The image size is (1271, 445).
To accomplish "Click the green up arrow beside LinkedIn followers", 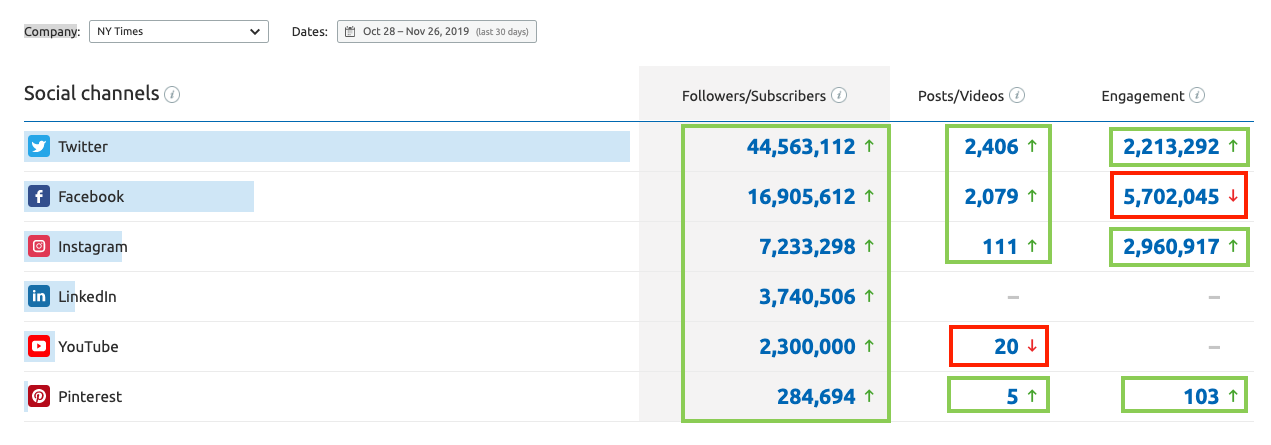I will pos(869,297).
